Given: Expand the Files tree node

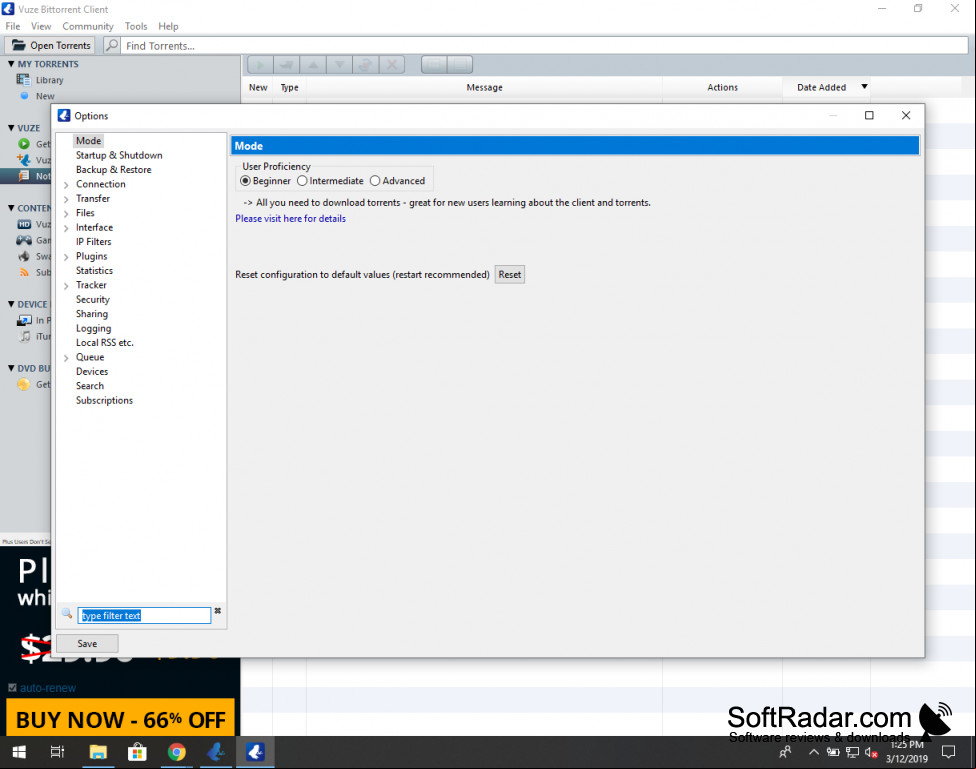Looking at the screenshot, I should click(67, 214).
